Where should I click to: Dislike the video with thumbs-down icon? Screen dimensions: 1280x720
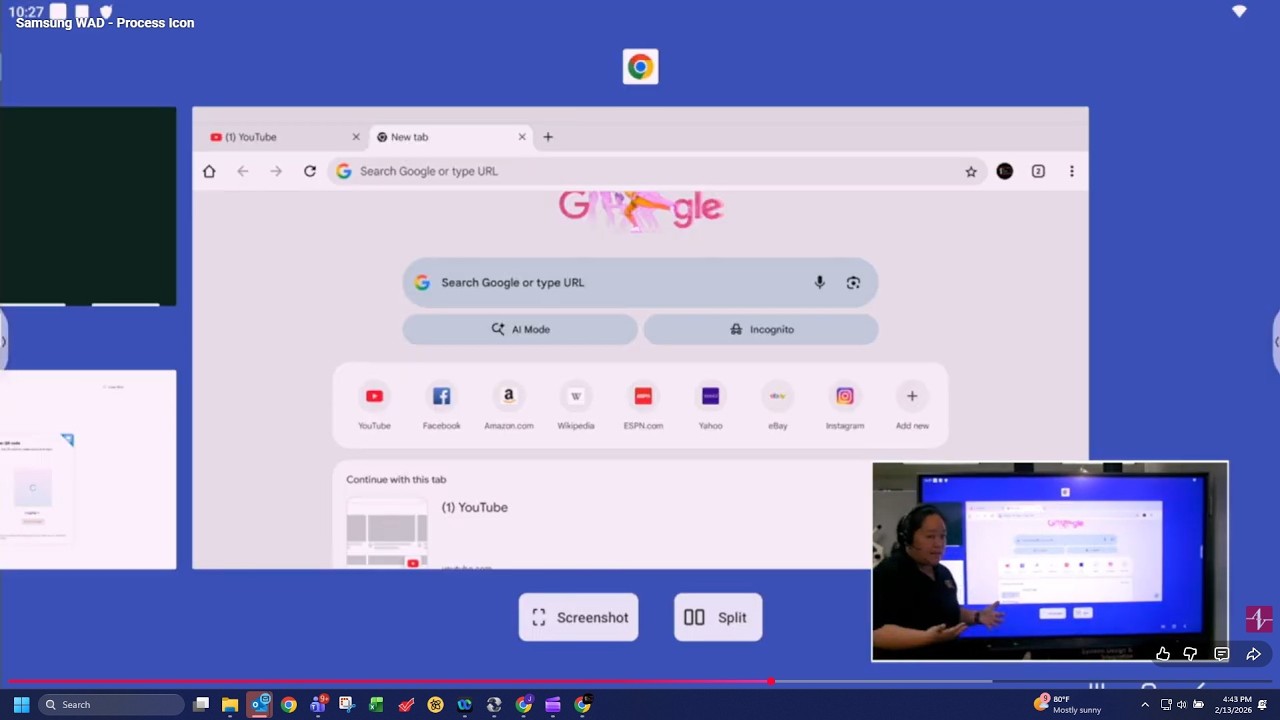tap(1190, 654)
